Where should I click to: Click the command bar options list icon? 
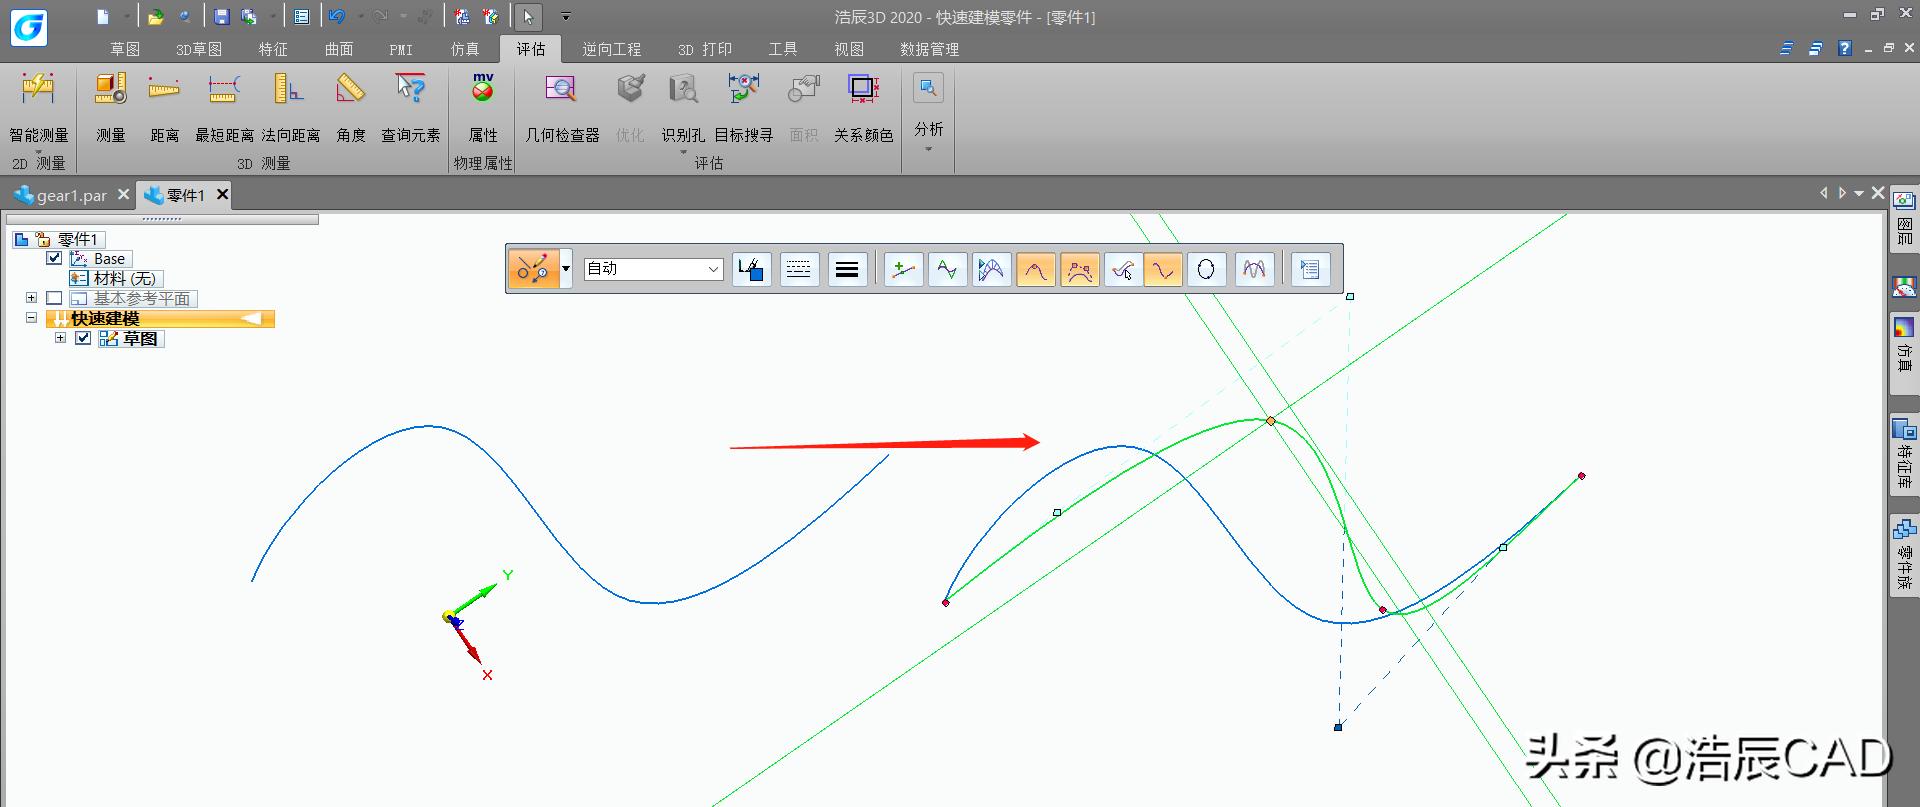pos(1310,269)
